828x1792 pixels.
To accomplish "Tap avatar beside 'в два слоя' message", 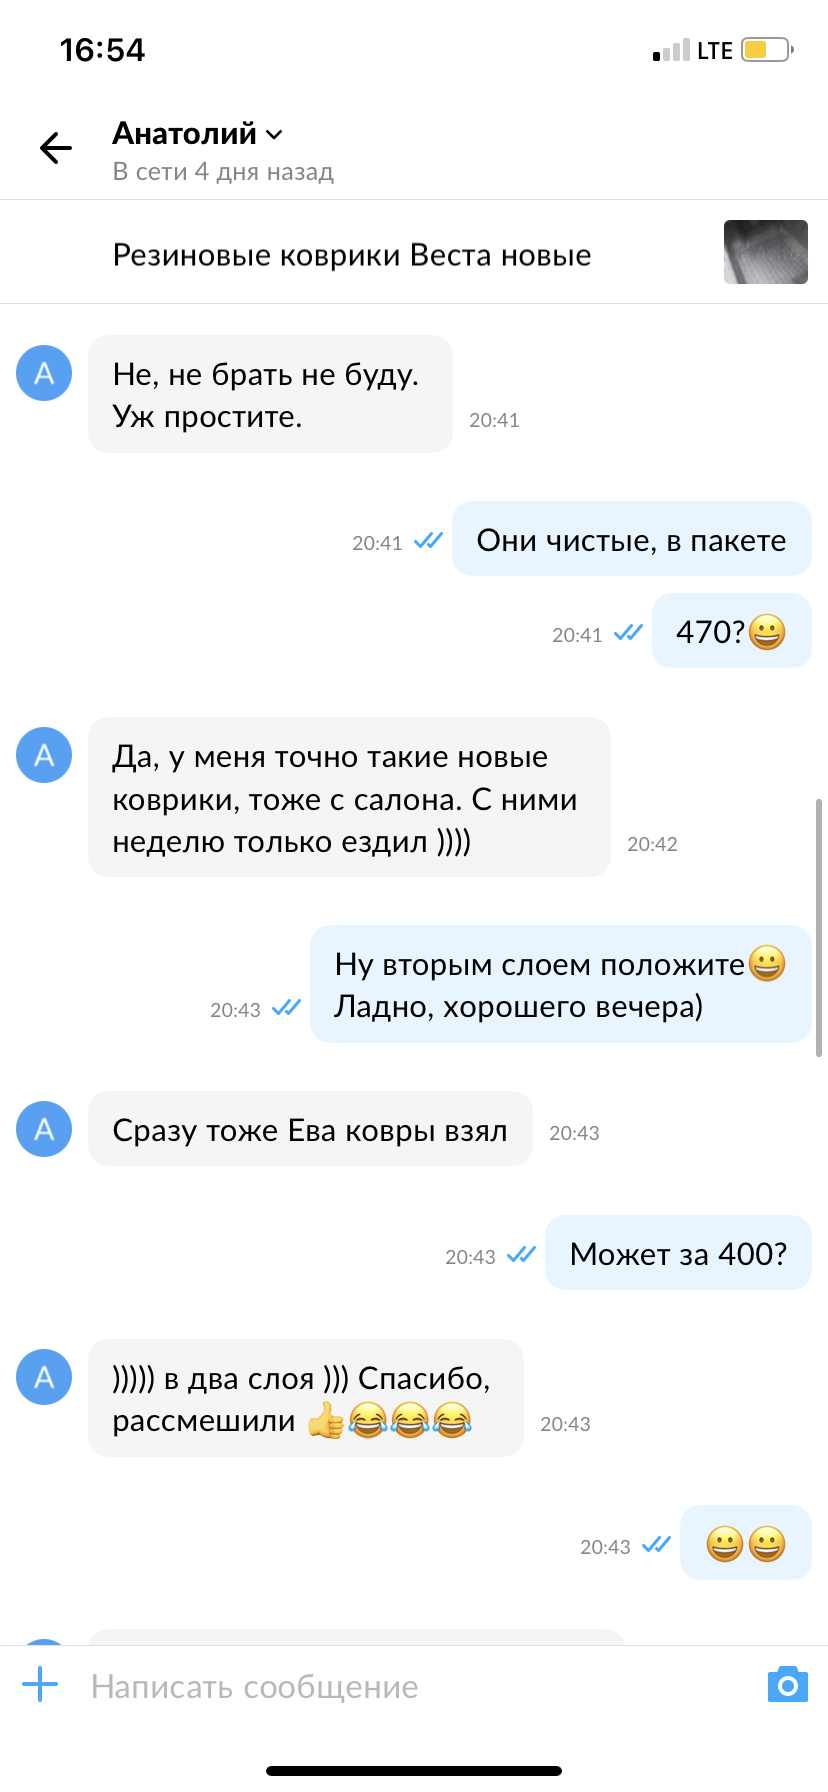I will 44,1377.
